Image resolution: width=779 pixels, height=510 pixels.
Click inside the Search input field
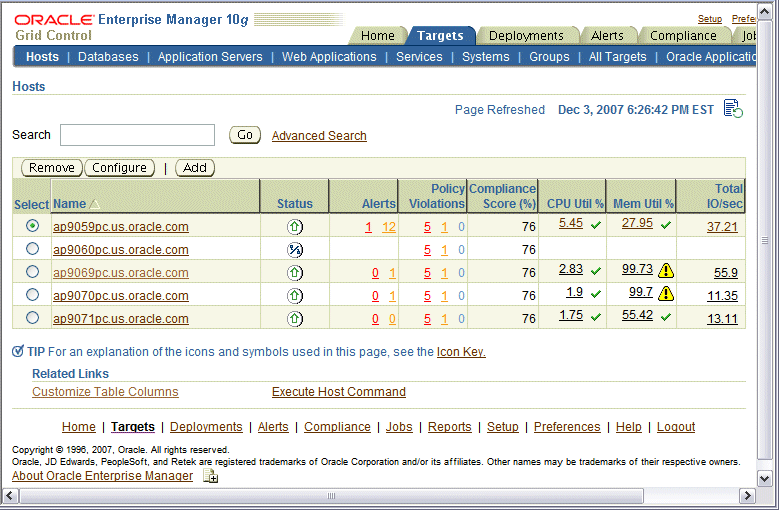[x=137, y=135]
